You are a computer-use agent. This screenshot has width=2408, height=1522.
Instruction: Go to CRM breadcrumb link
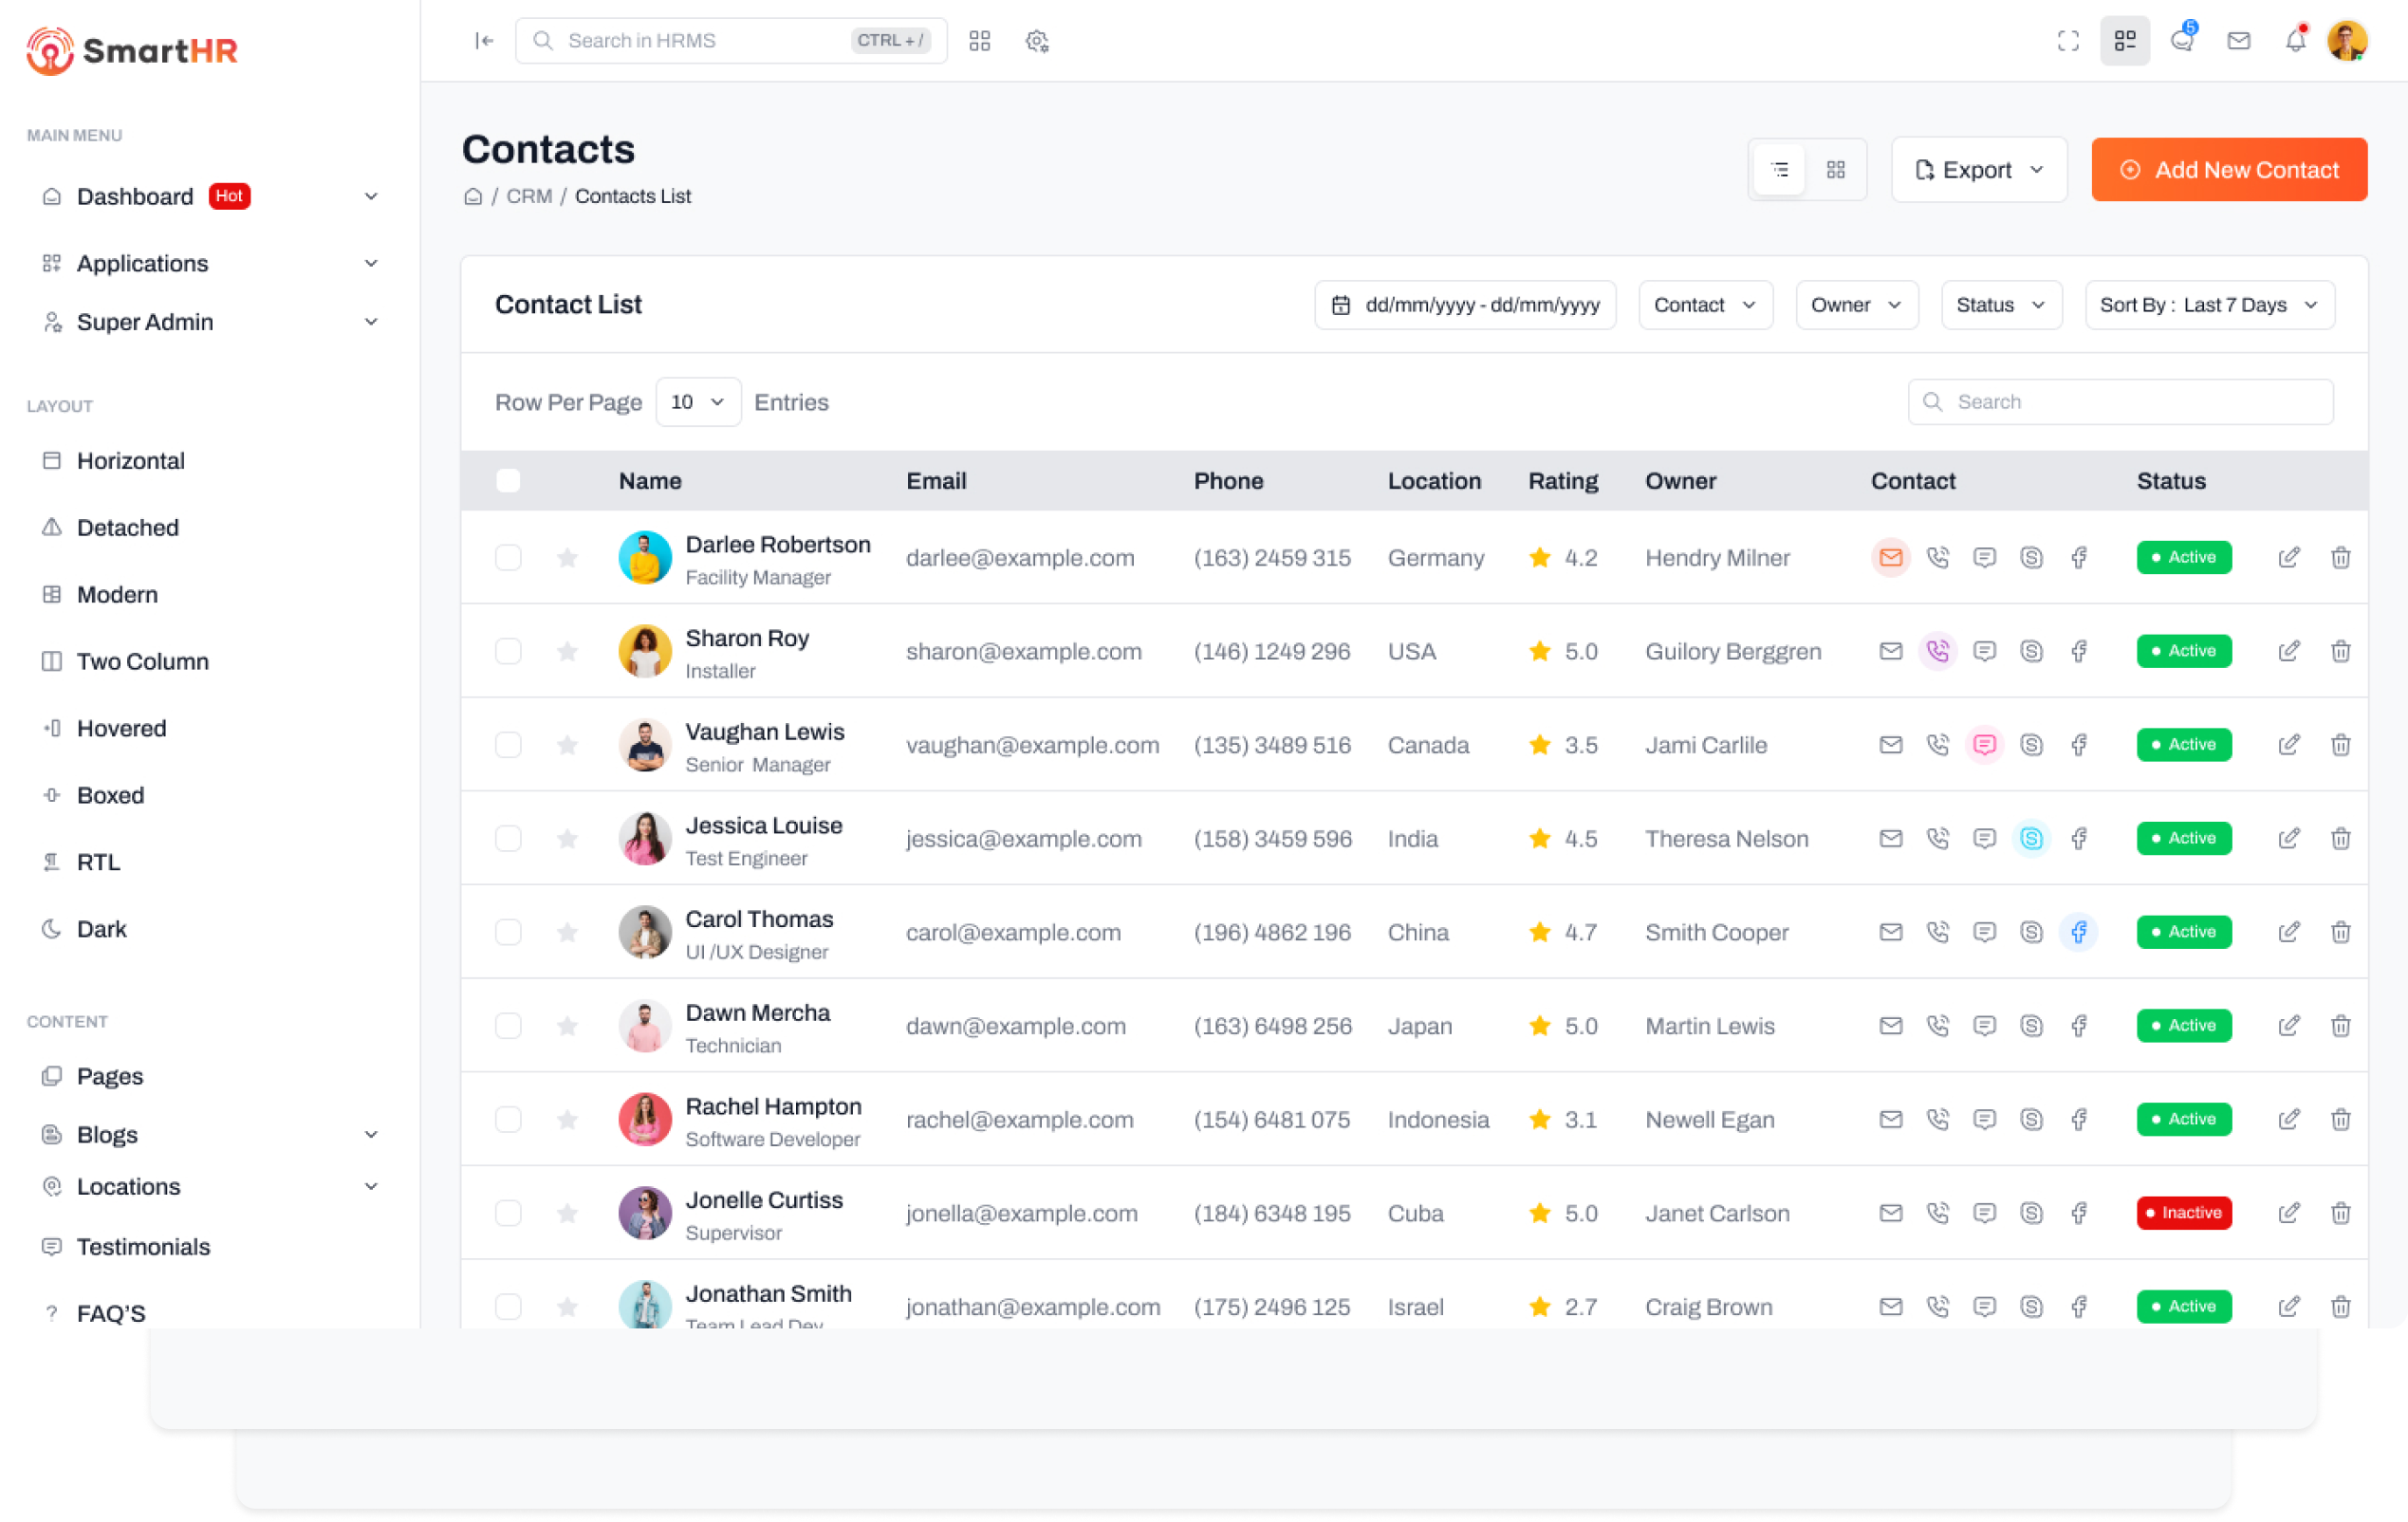(529, 197)
